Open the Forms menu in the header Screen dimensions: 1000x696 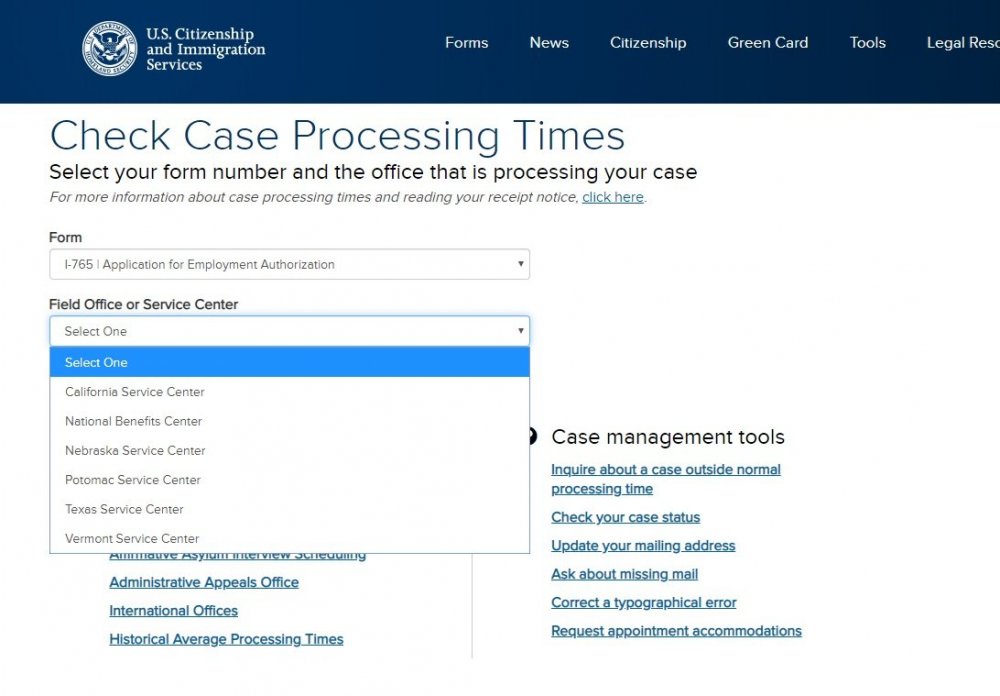tap(466, 43)
